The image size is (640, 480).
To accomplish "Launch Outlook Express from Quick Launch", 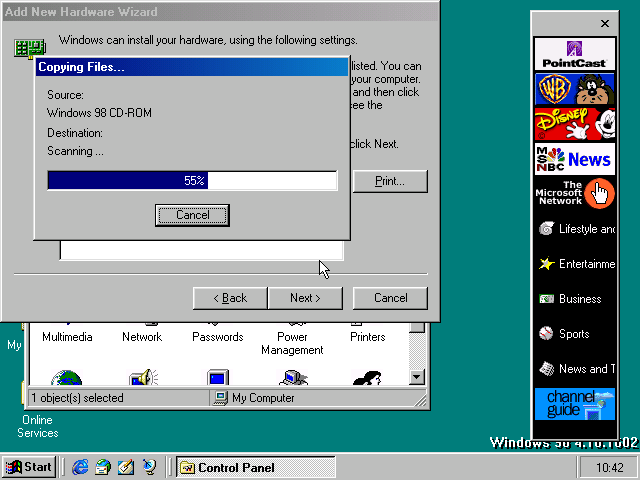I will coord(103,467).
